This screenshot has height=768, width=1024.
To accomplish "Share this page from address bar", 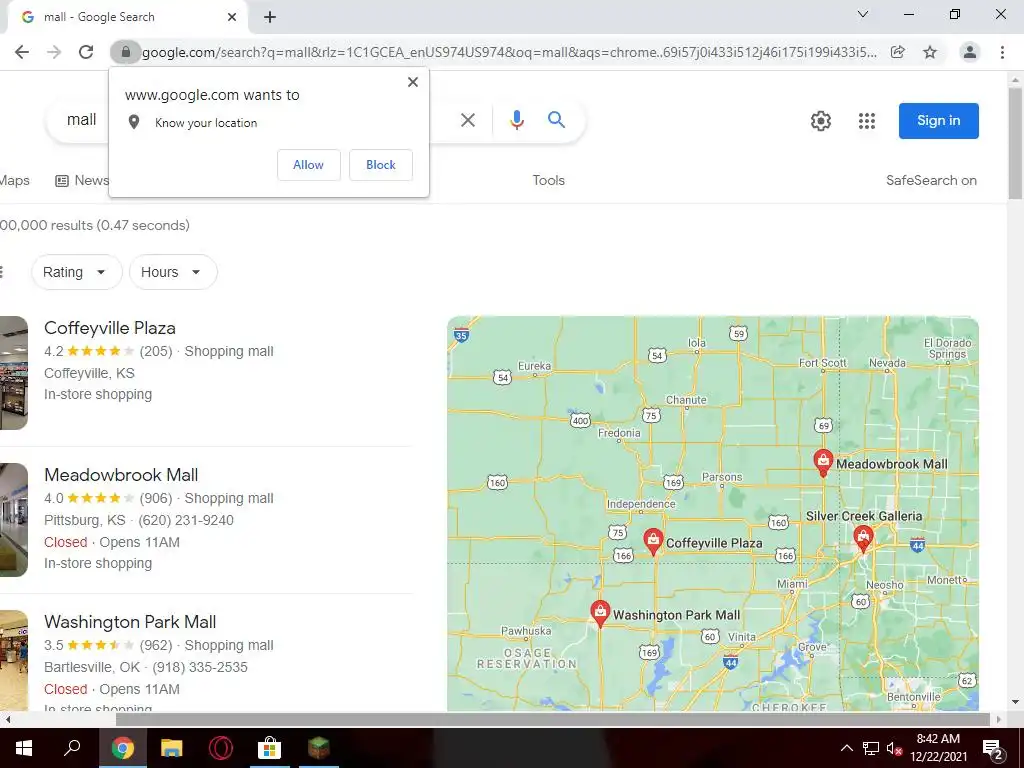I will pyautogui.click(x=898, y=52).
